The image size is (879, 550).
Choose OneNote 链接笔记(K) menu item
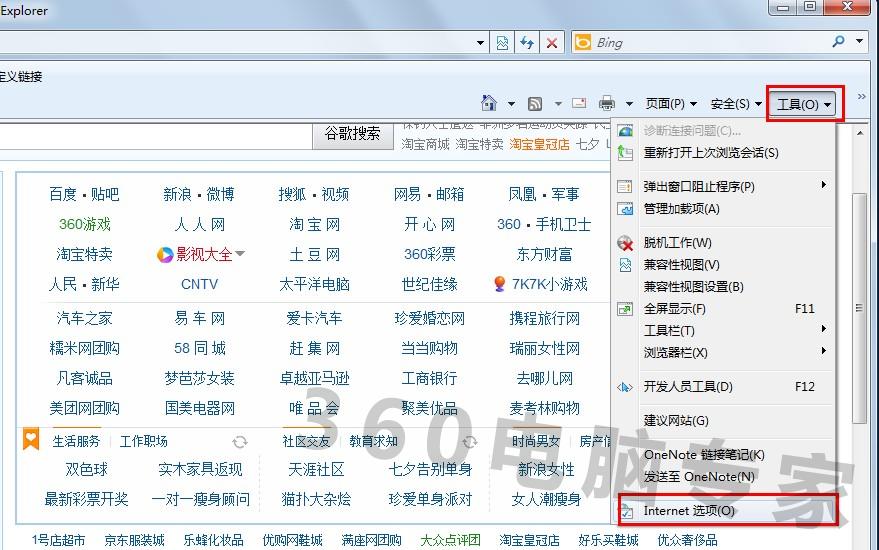[x=724, y=455]
